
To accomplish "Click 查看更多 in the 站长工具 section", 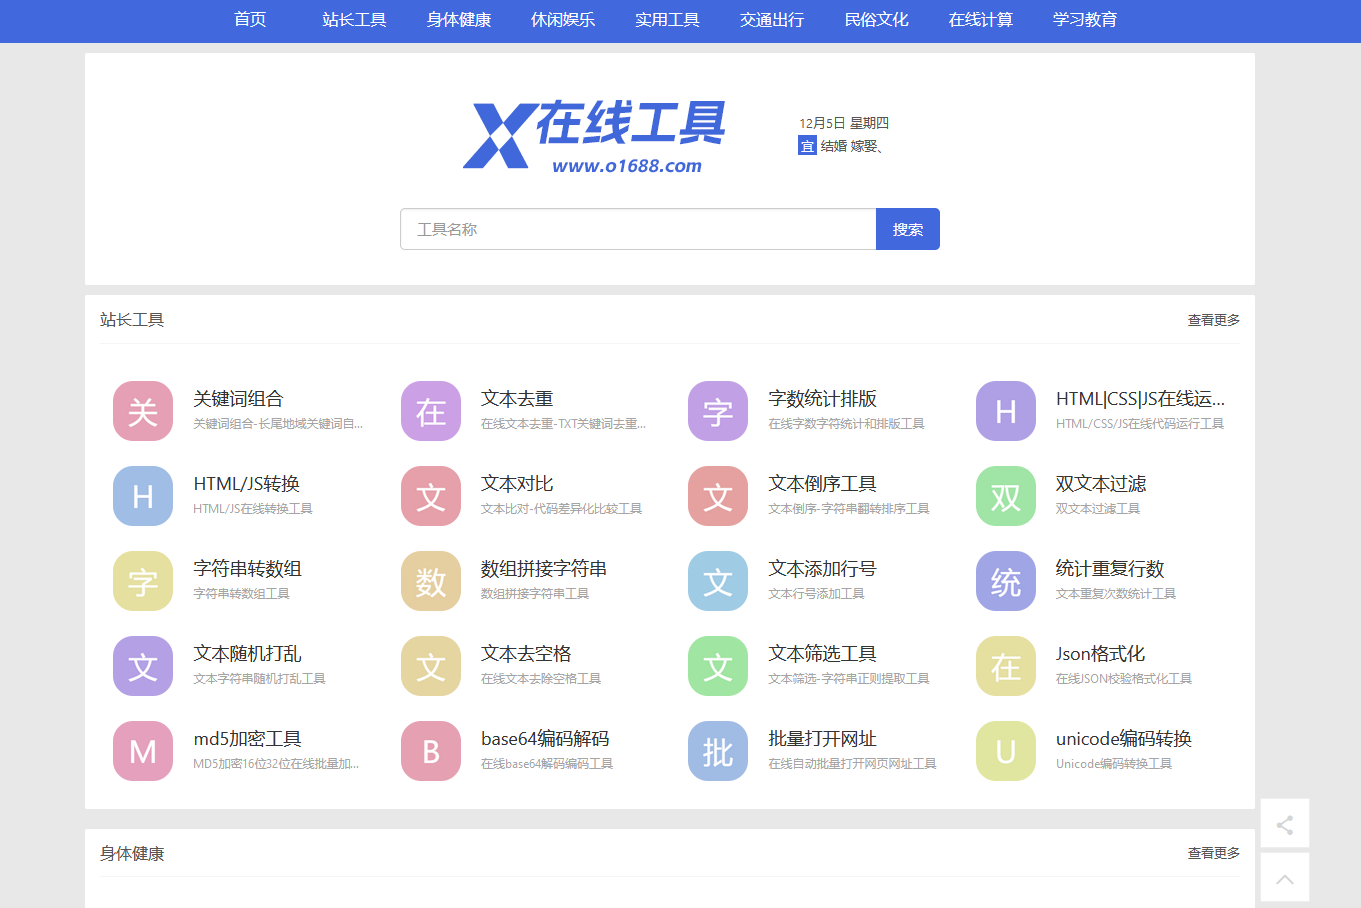I will (x=1213, y=320).
